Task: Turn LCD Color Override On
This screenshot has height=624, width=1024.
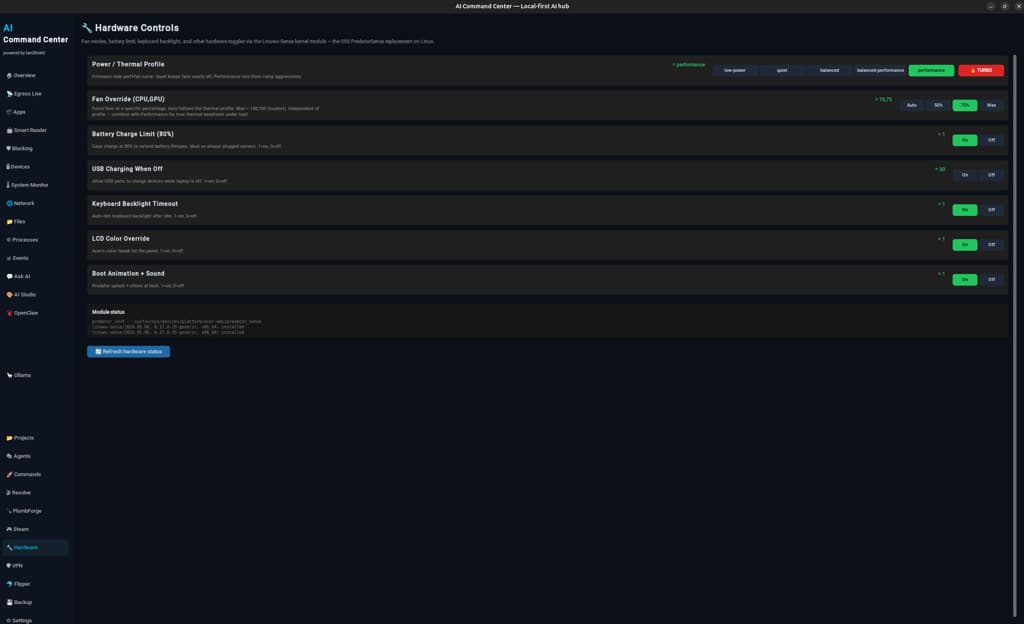Action: point(965,245)
